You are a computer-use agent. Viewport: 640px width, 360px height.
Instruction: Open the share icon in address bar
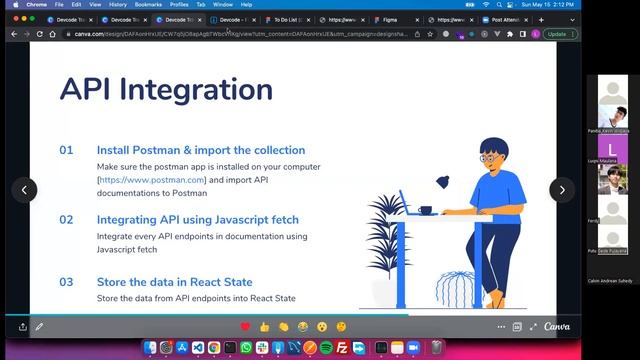(x=417, y=34)
